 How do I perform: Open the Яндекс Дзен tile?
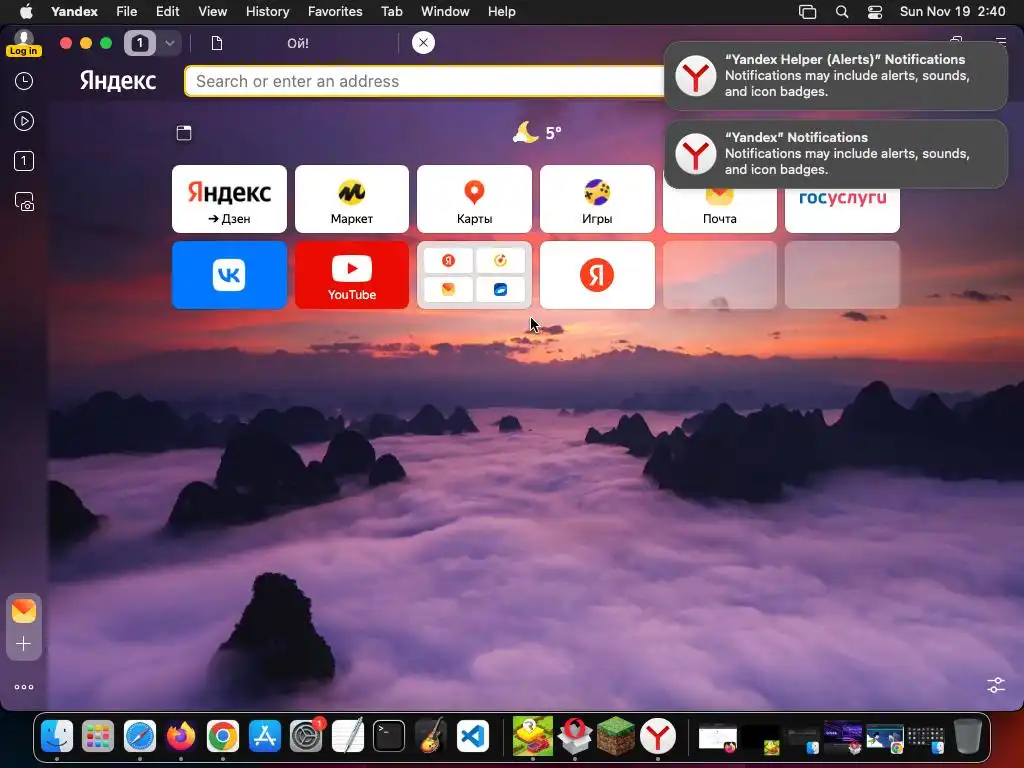tap(229, 199)
